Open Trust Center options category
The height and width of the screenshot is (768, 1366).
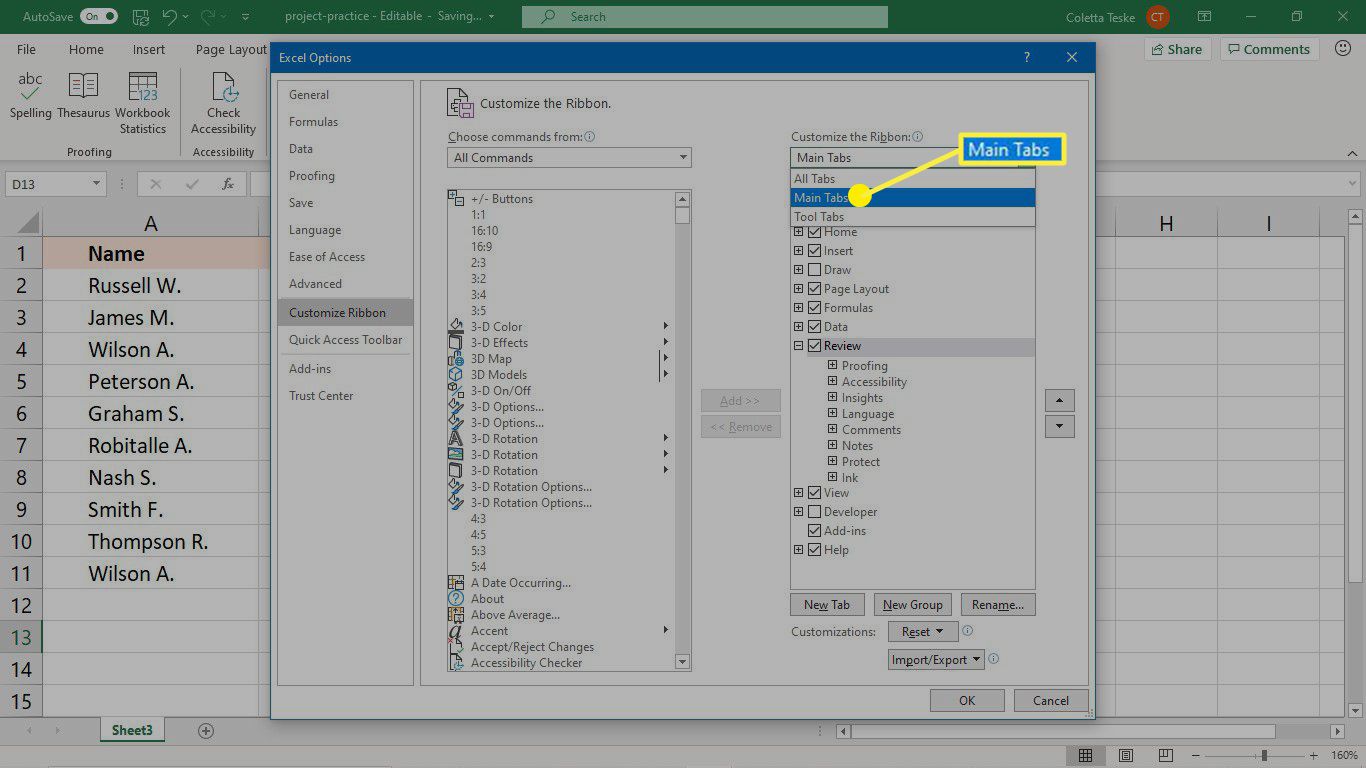(x=345, y=396)
